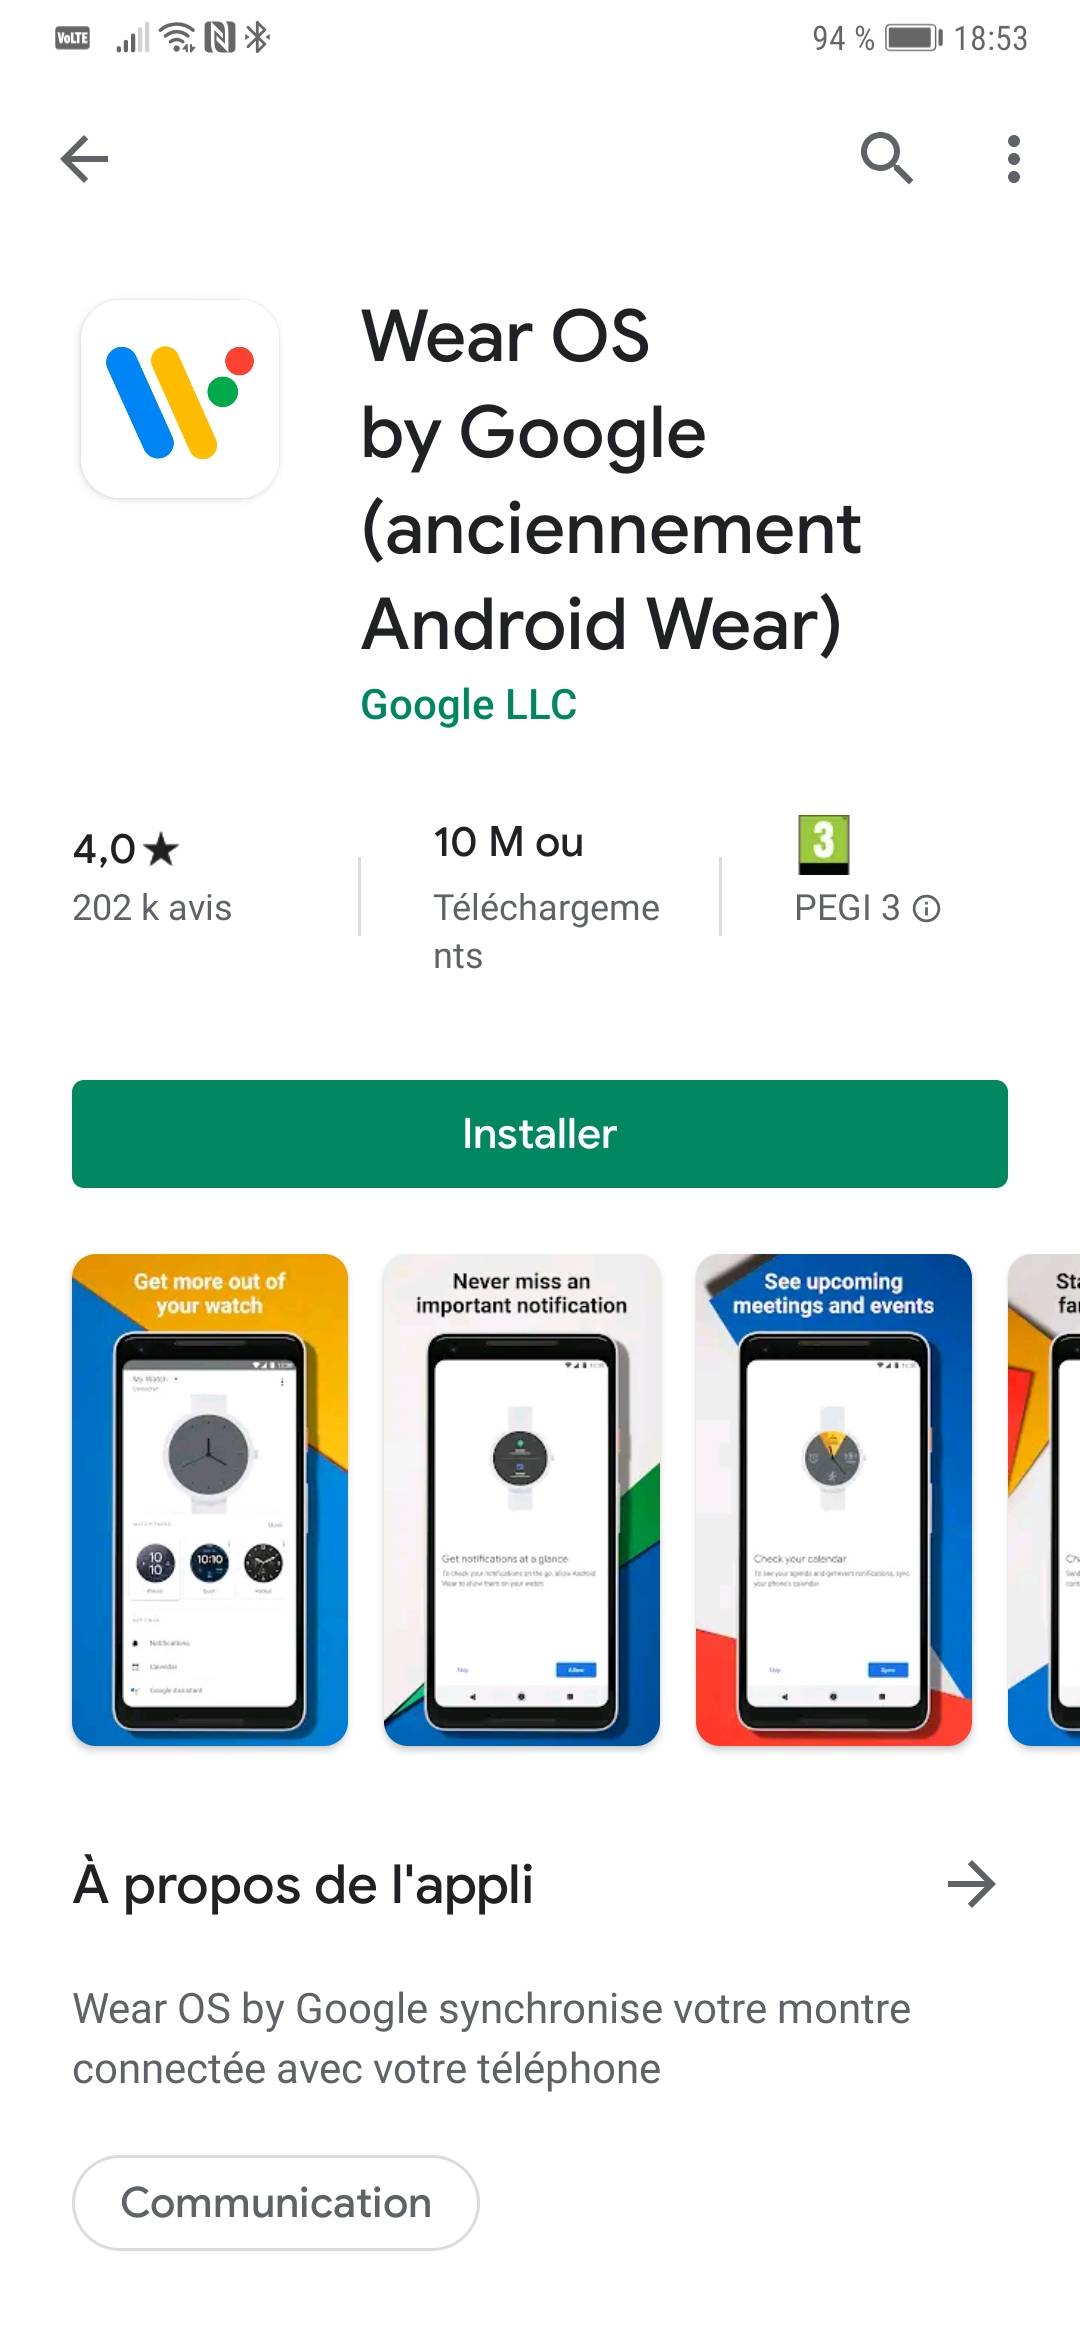
Task: Open the partially visible fourth screenshot
Action: [x=1044, y=1500]
